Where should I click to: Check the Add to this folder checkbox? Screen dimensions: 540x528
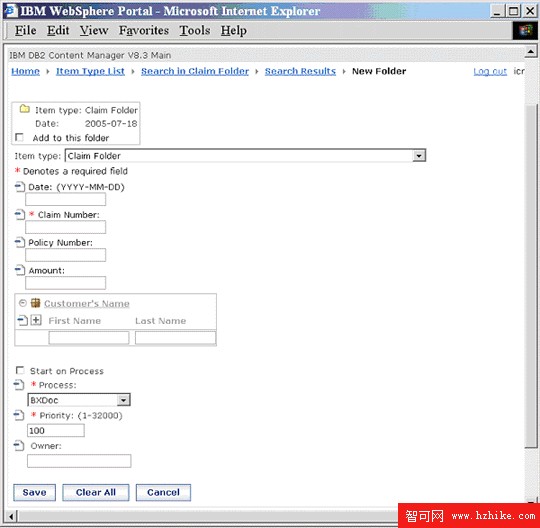(19, 138)
